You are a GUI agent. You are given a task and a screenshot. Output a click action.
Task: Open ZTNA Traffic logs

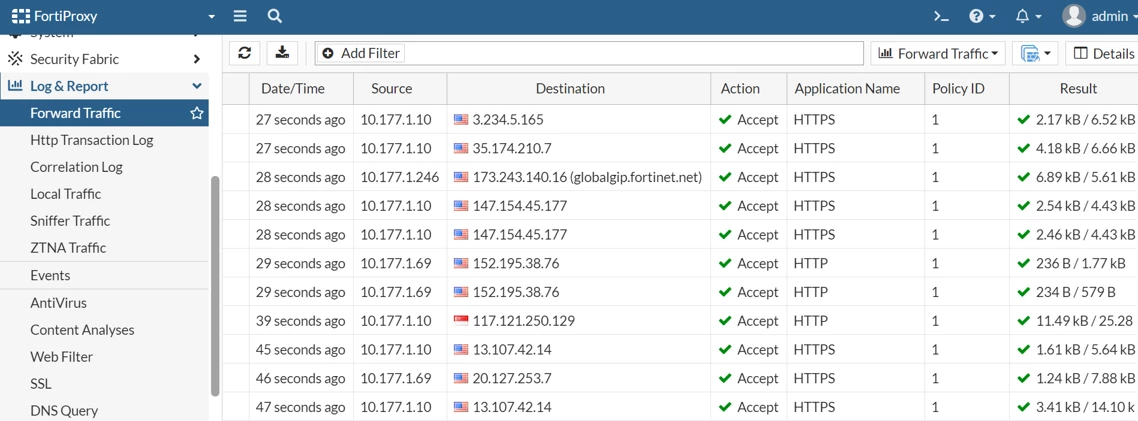(68, 248)
